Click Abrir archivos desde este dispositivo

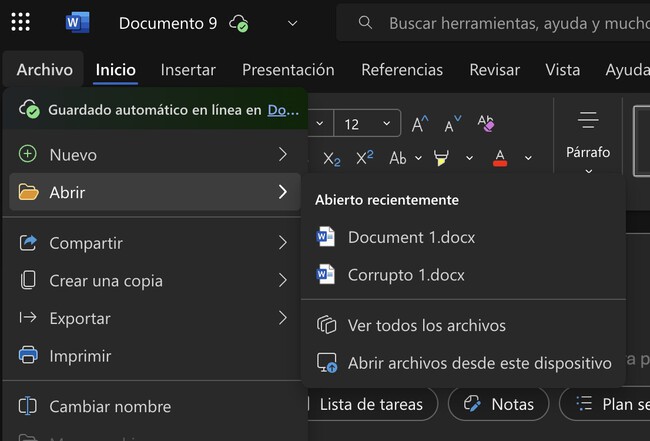[x=479, y=363]
